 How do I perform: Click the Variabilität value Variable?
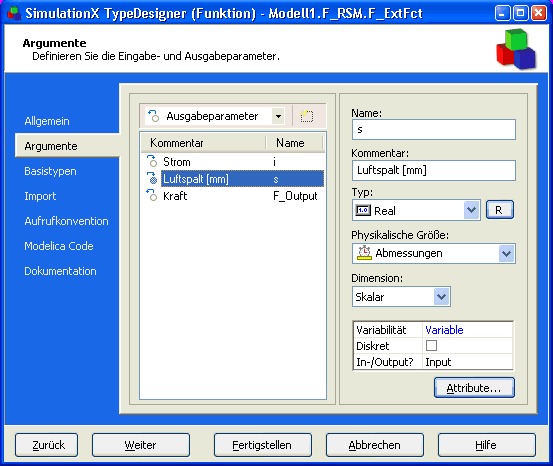[444, 330]
